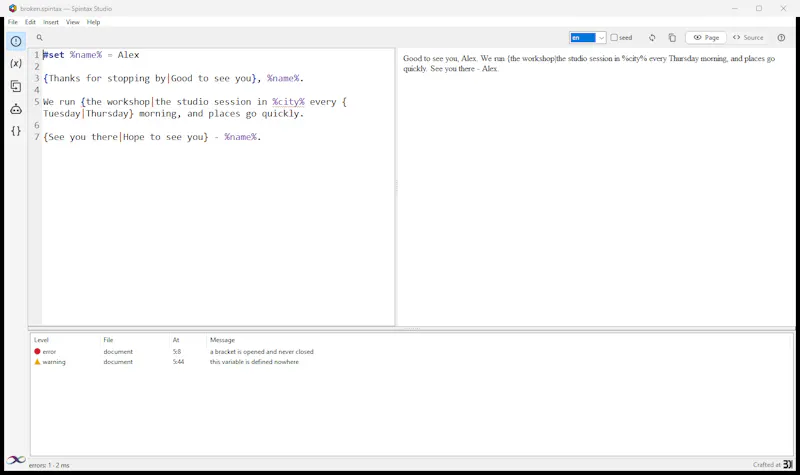Image resolution: width=800 pixels, height=475 pixels.
Task: Click the vertical splitter between editor and preview
Action: pyautogui.click(x=396, y=187)
